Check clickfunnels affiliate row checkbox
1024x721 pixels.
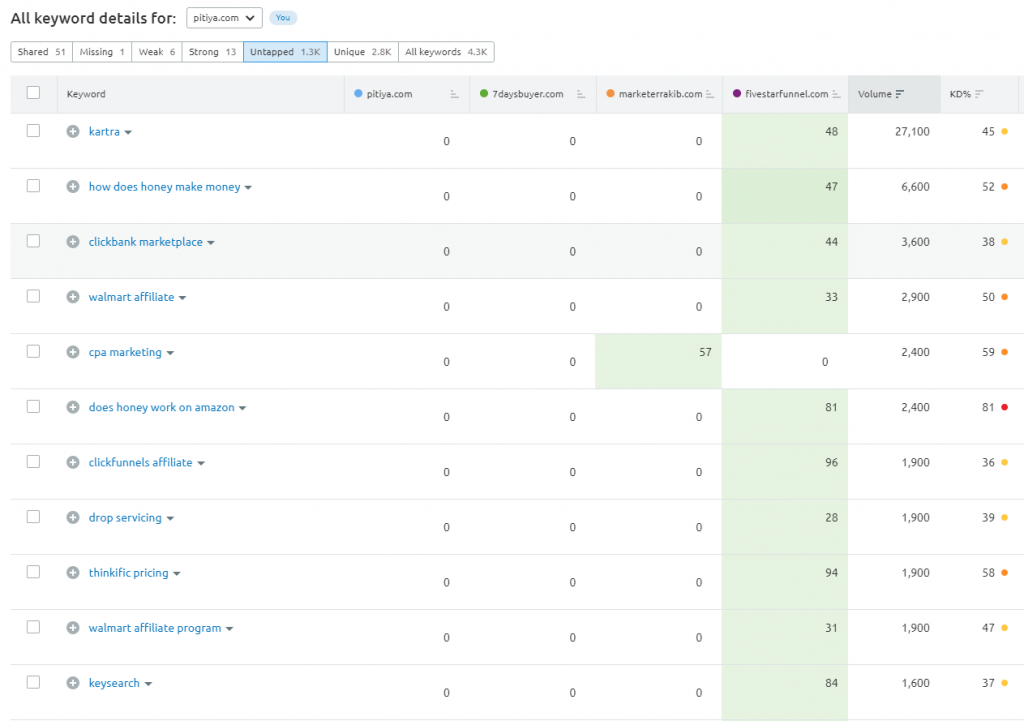pyautogui.click(x=33, y=462)
